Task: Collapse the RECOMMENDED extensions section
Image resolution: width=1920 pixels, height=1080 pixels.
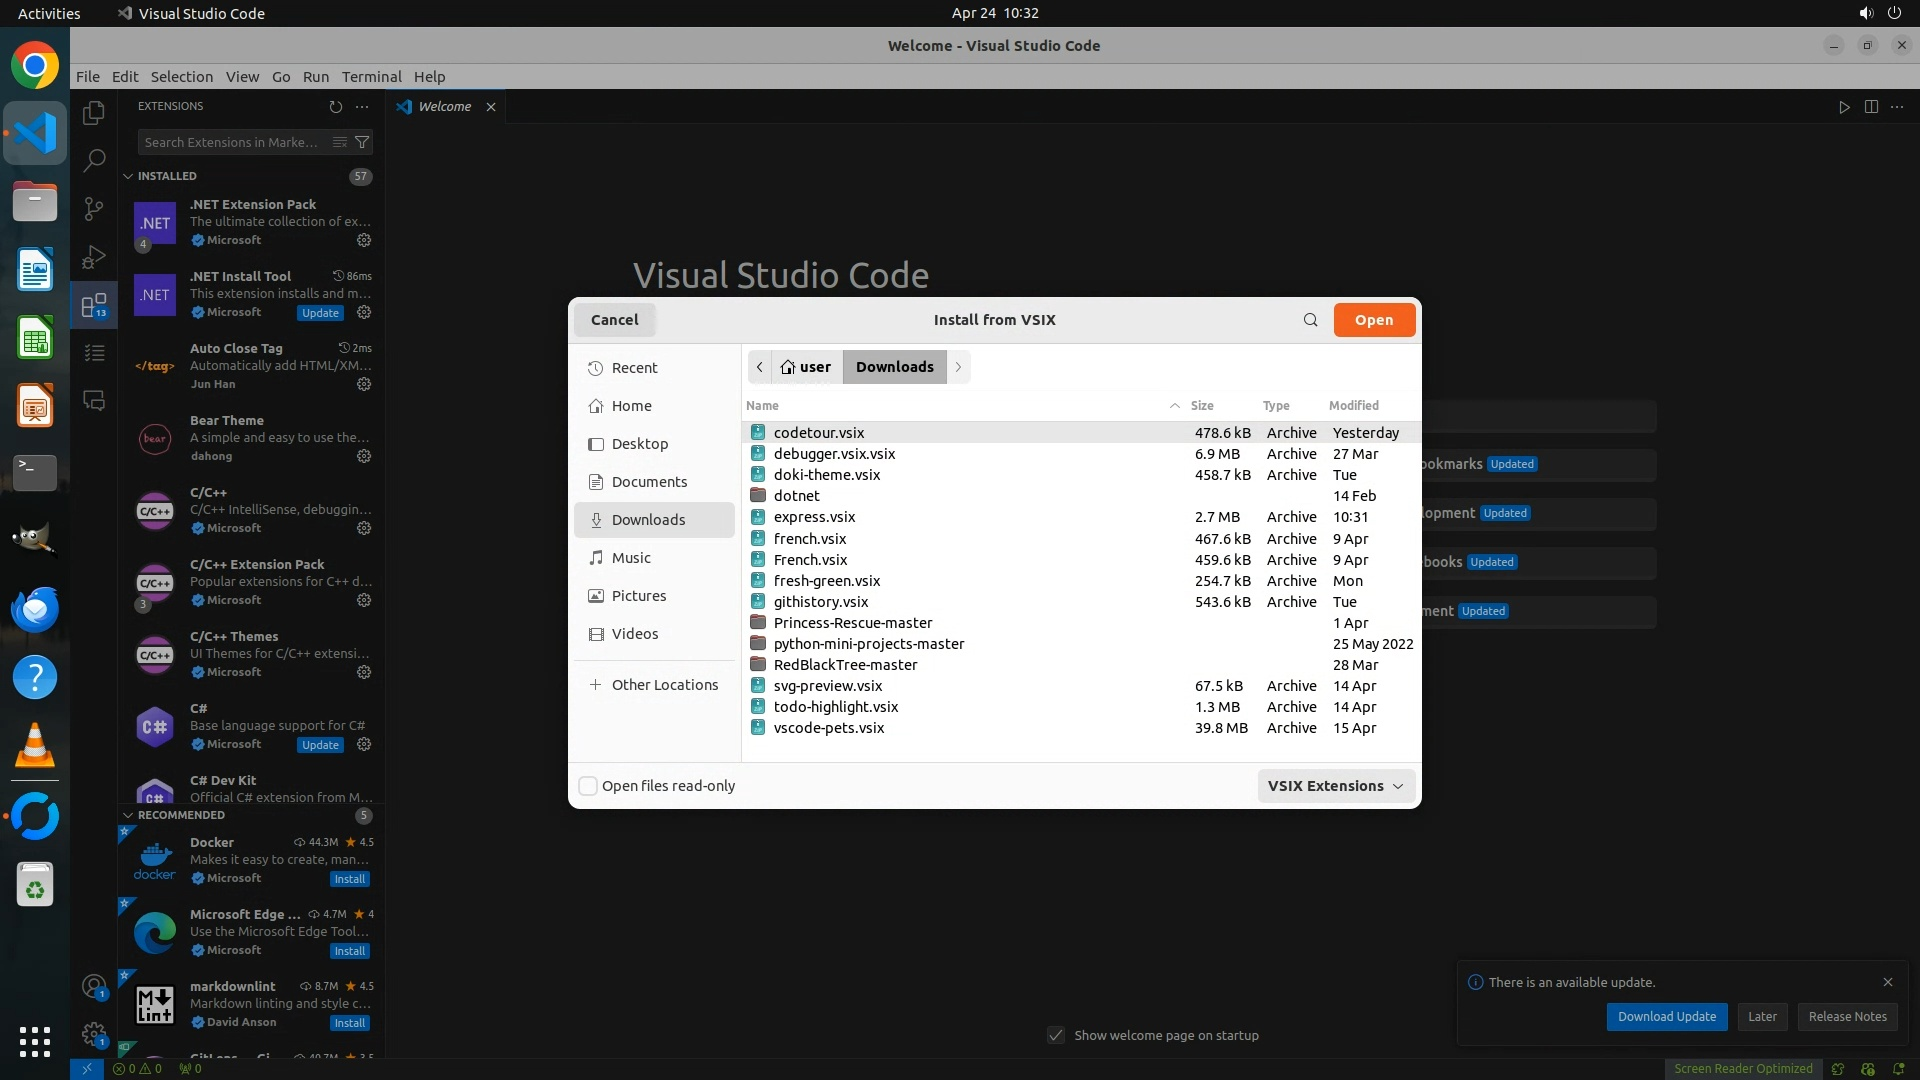Action: 128,815
